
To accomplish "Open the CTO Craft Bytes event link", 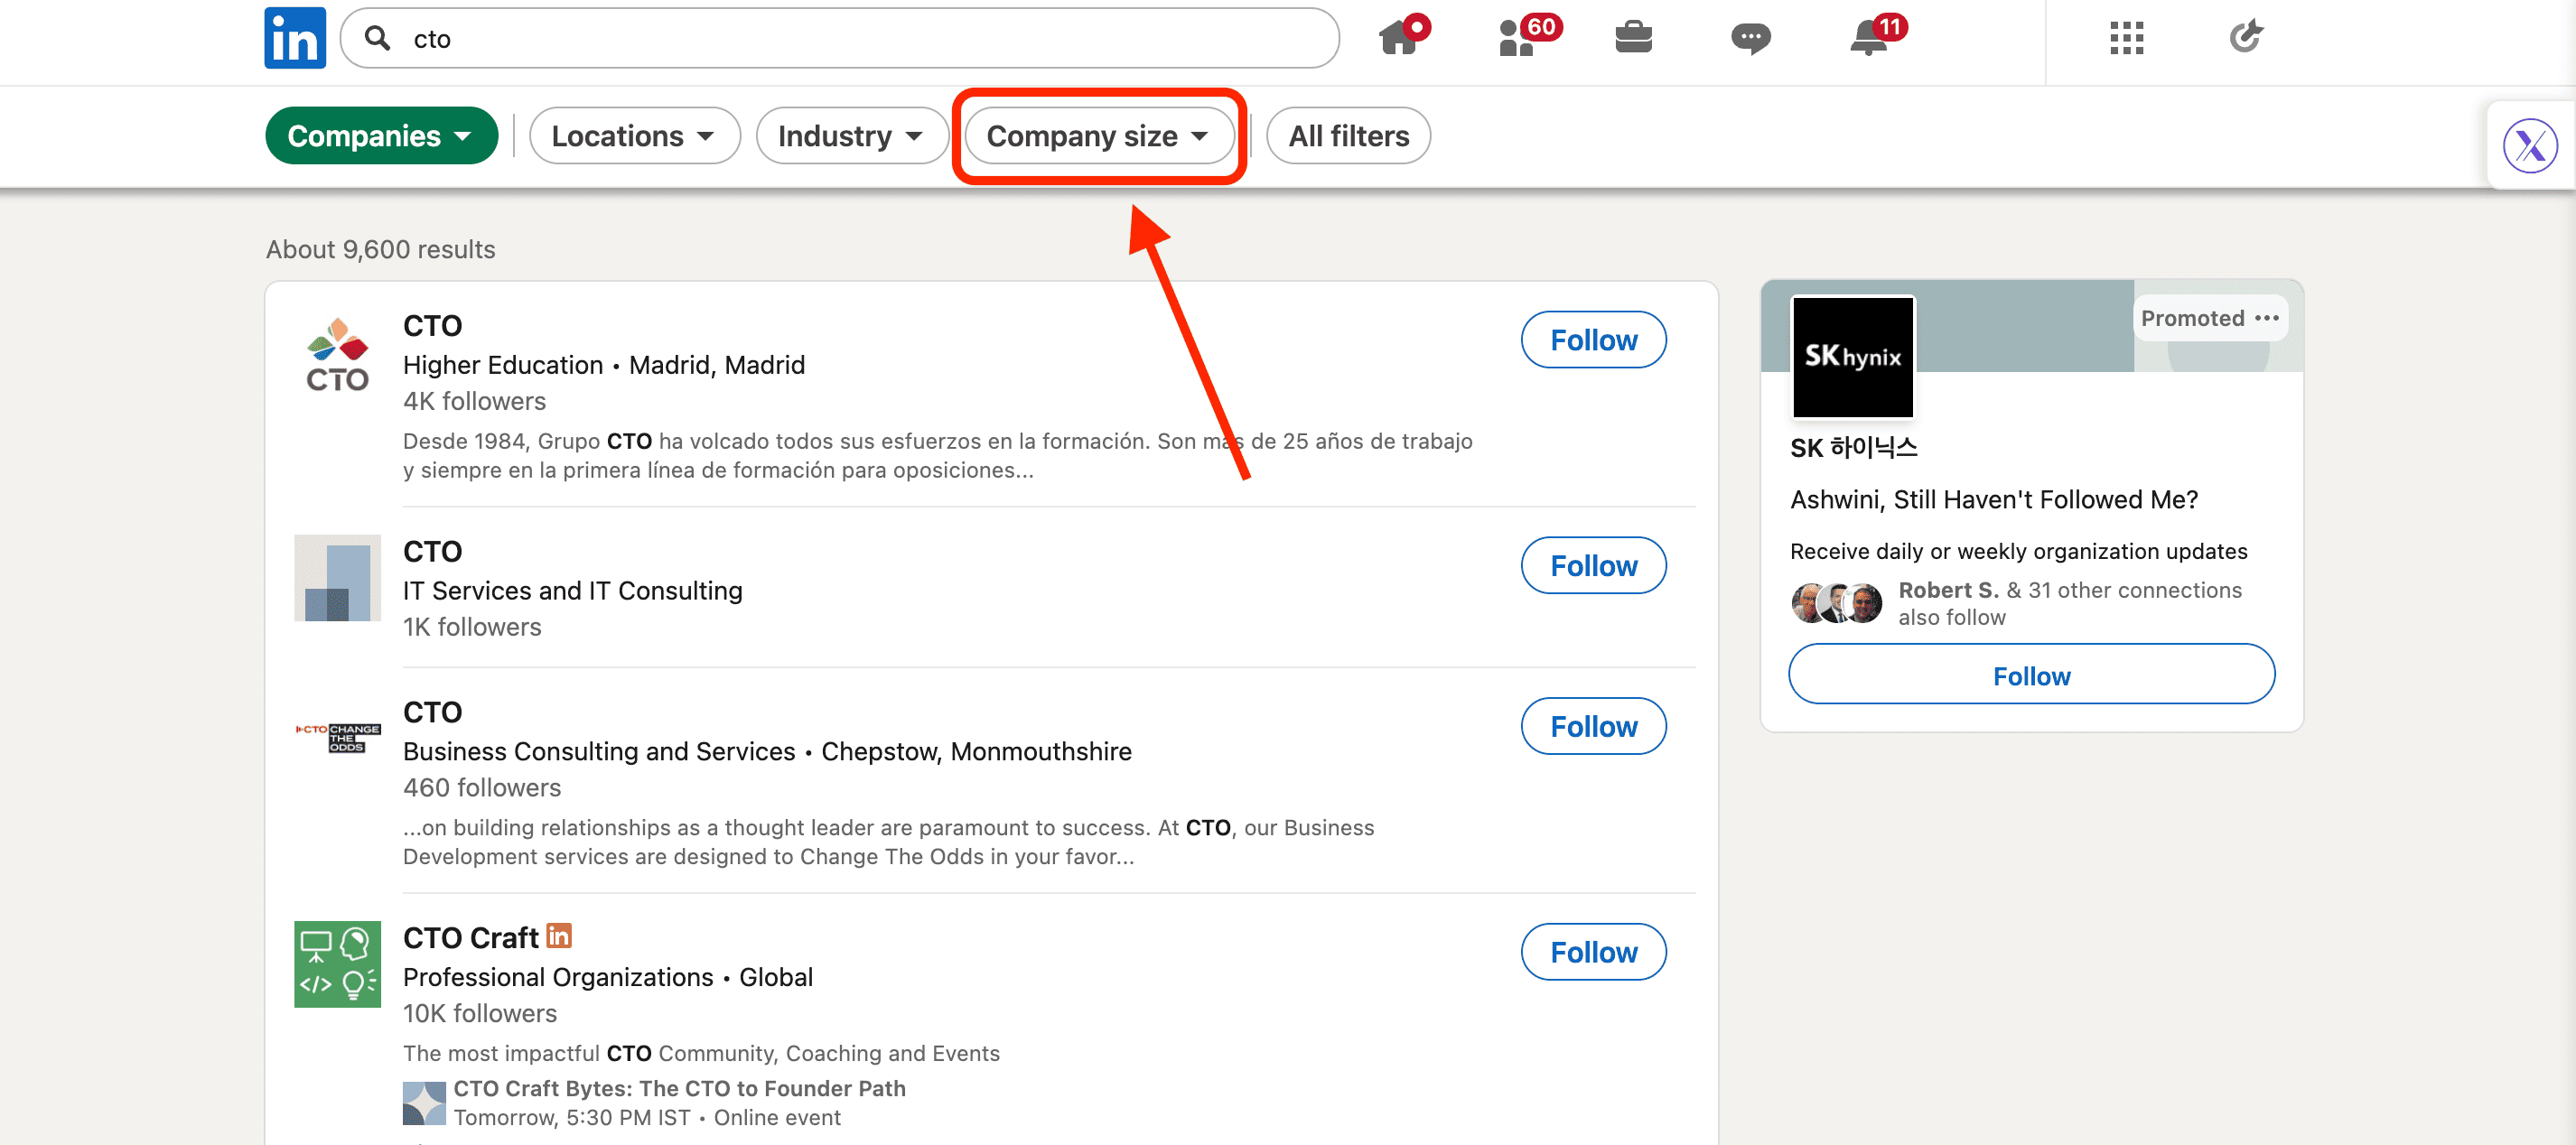I will point(679,1088).
